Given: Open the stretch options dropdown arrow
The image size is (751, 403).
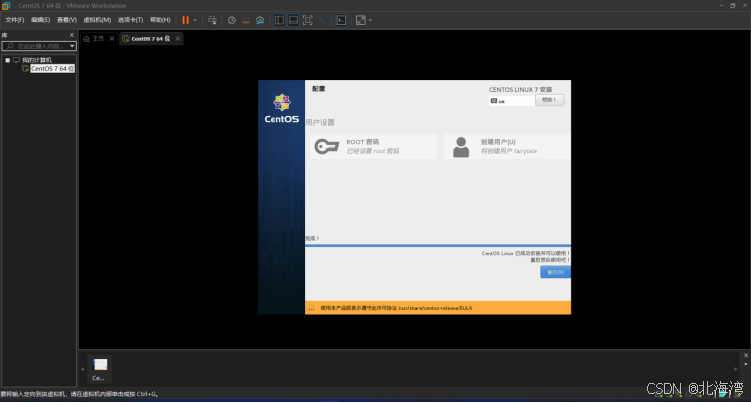Looking at the screenshot, I should 370,20.
